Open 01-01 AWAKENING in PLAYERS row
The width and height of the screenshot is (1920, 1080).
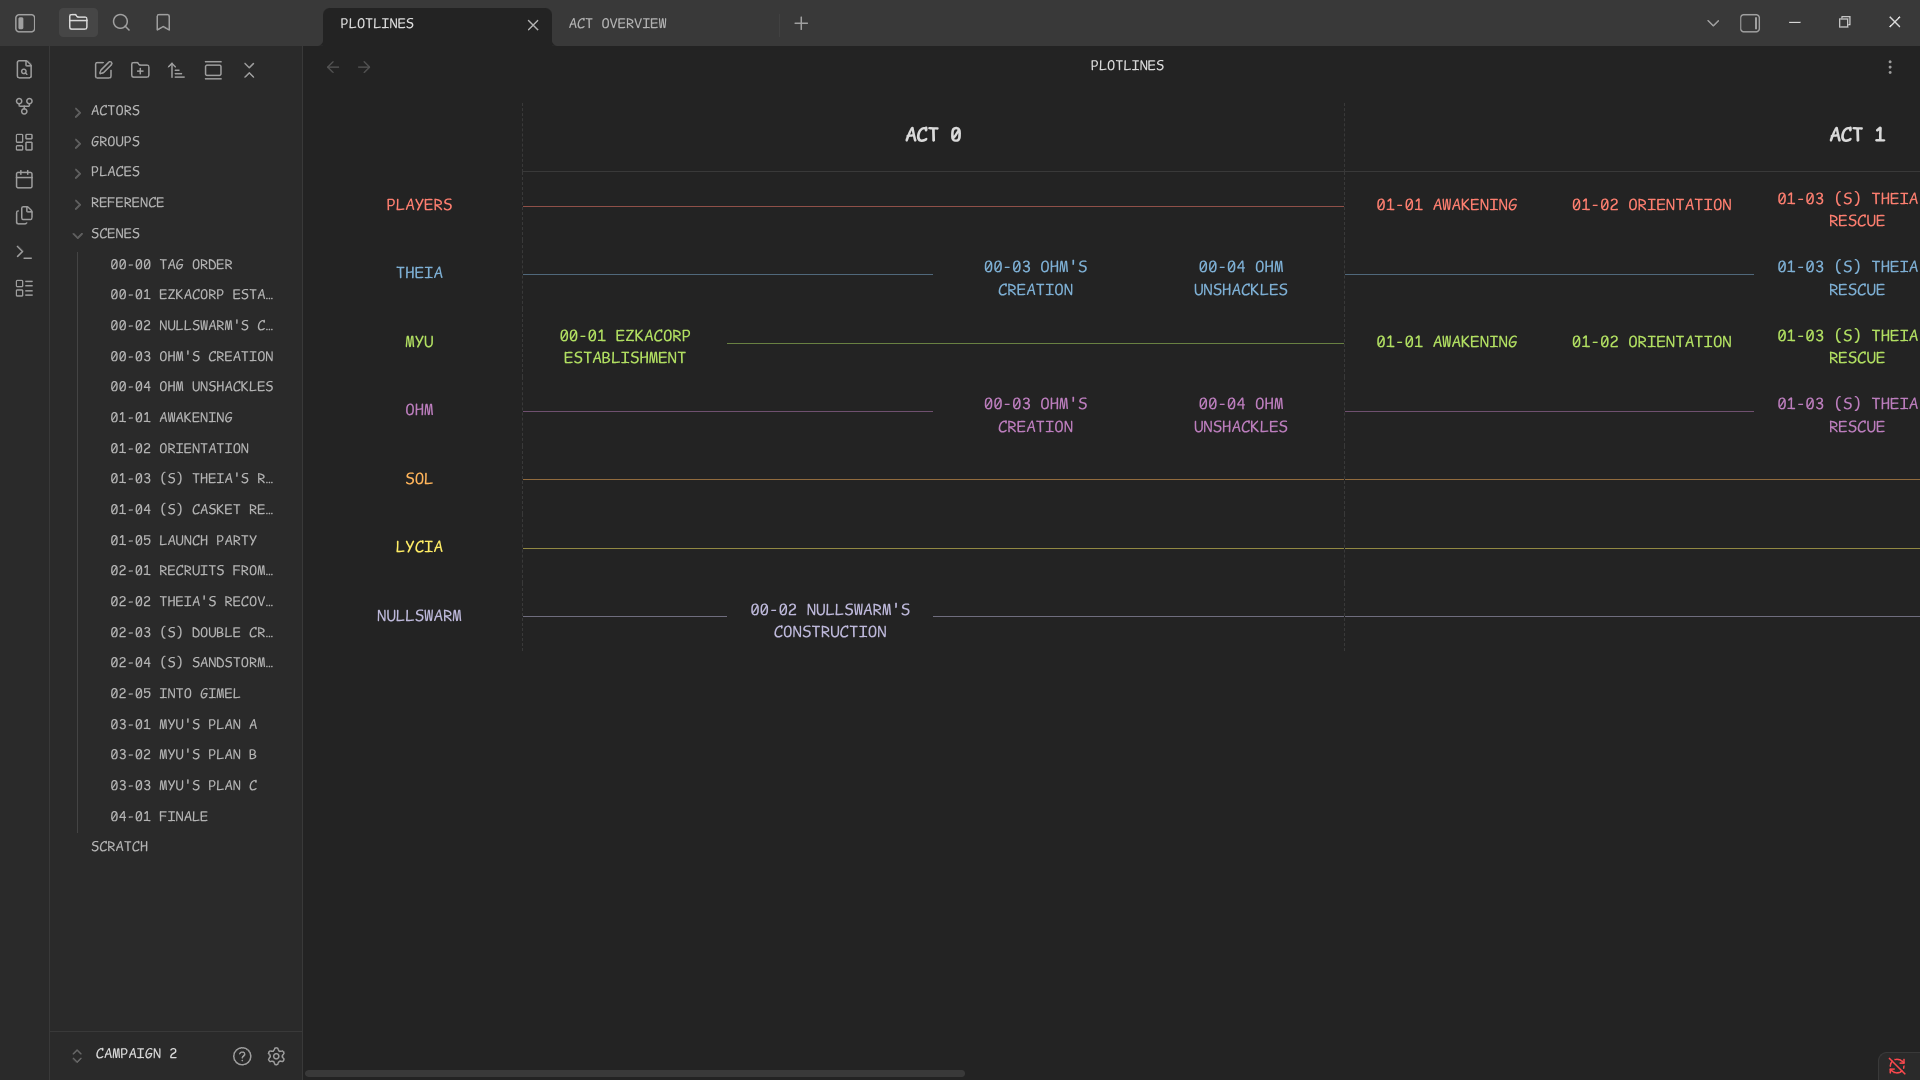pos(1446,205)
